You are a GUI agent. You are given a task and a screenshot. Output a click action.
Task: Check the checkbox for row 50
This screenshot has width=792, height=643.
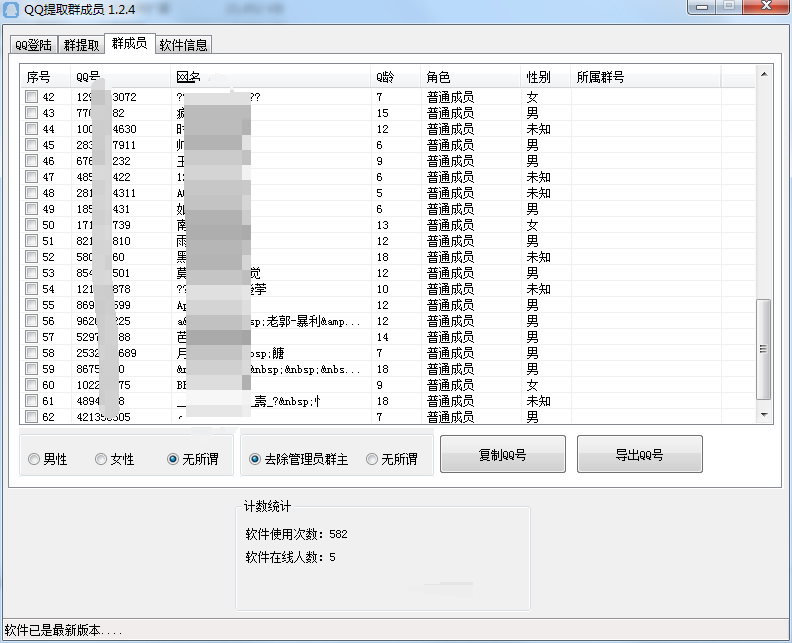coord(31,225)
